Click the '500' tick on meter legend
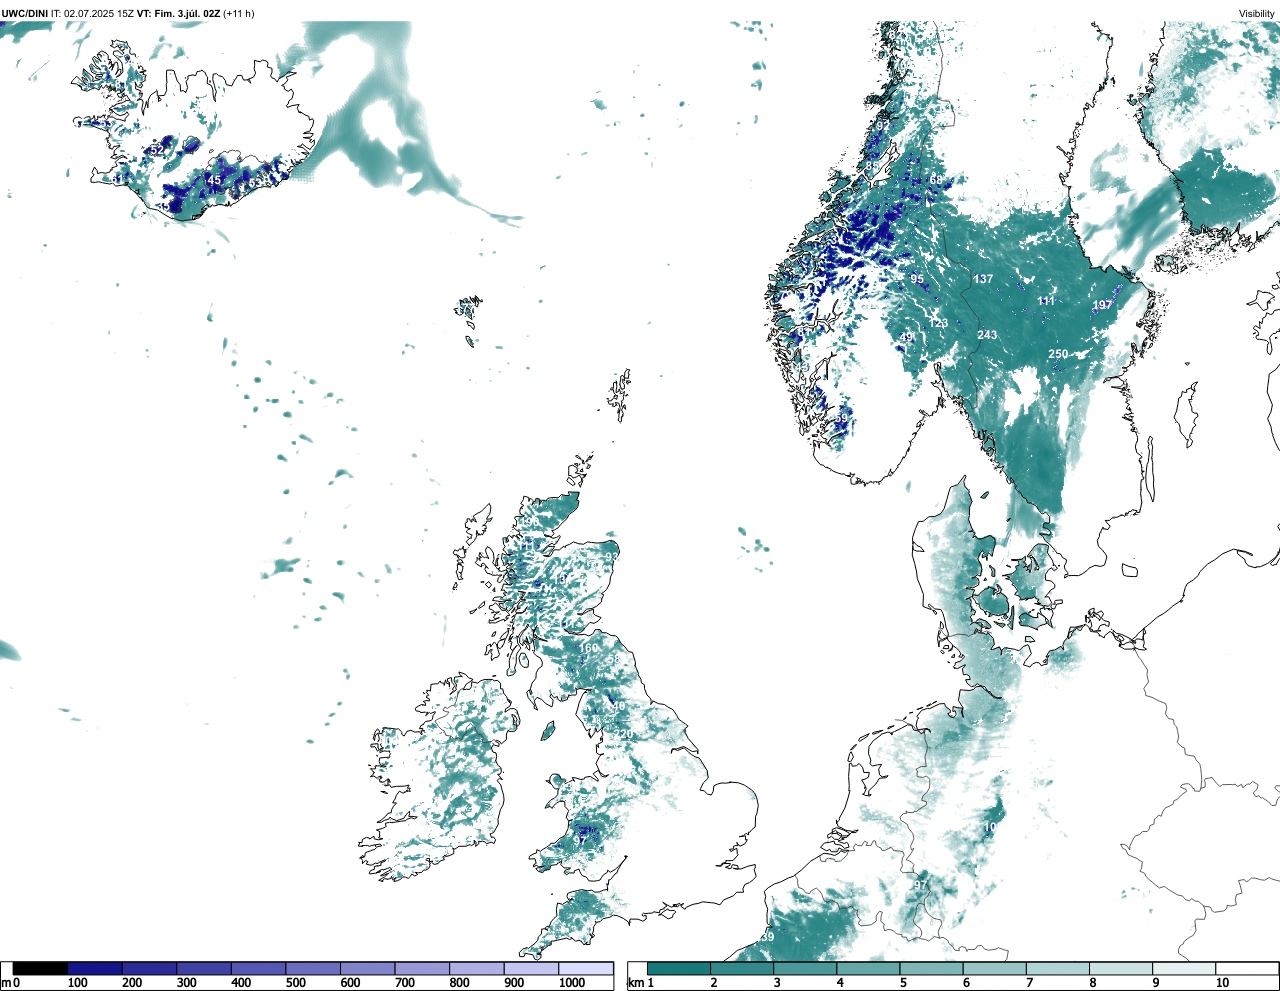Screen dimensions: 1280x991 click(x=295, y=983)
